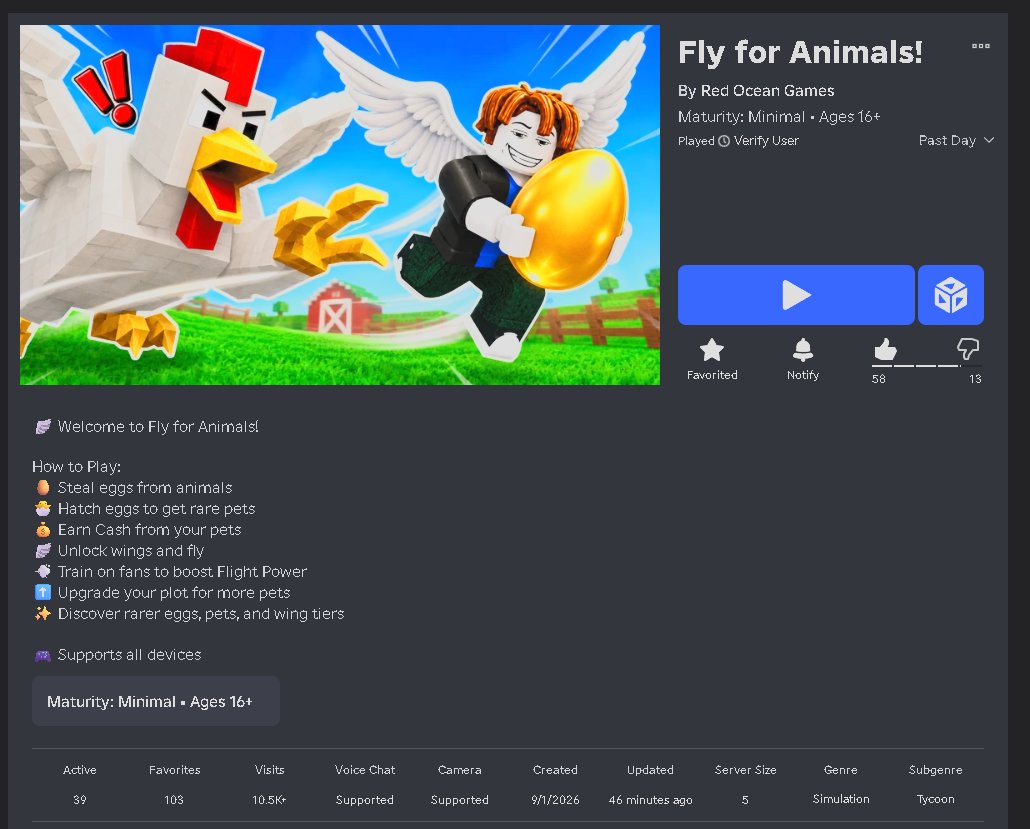This screenshot has width=1030, height=829.
Task: Open the three-dot more options menu
Action: point(981,46)
